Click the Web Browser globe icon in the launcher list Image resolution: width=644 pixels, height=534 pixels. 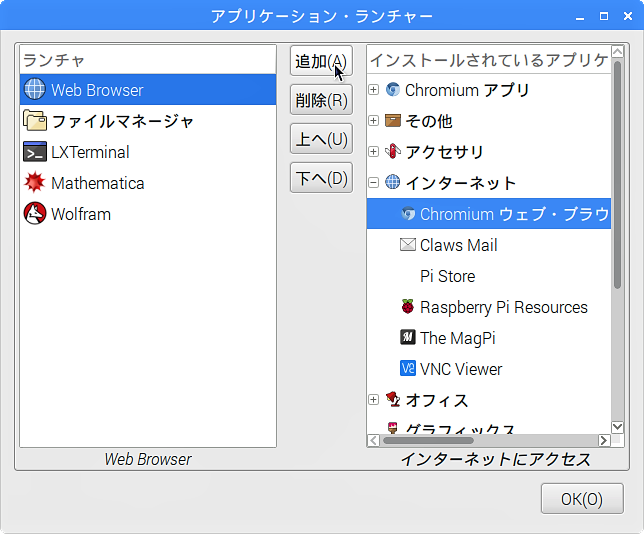pyautogui.click(x=34, y=90)
